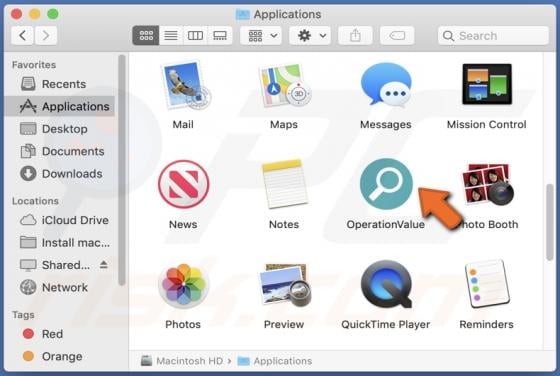Click the OperationValue label text
This screenshot has height=376, width=560.
[385, 225]
